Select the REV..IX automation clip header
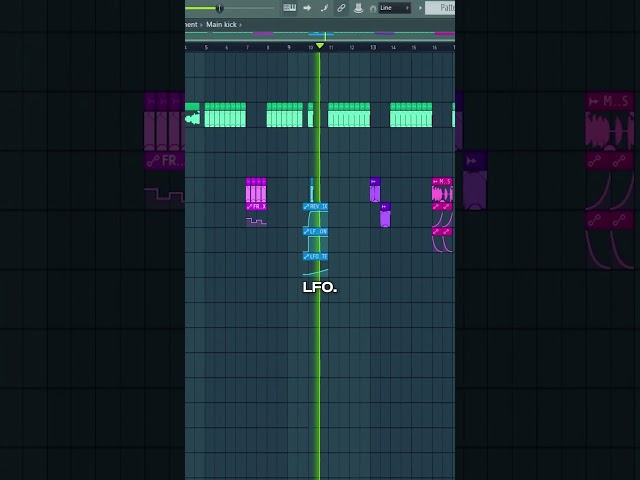This screenshot has height=480, width=640. point(315,207)
